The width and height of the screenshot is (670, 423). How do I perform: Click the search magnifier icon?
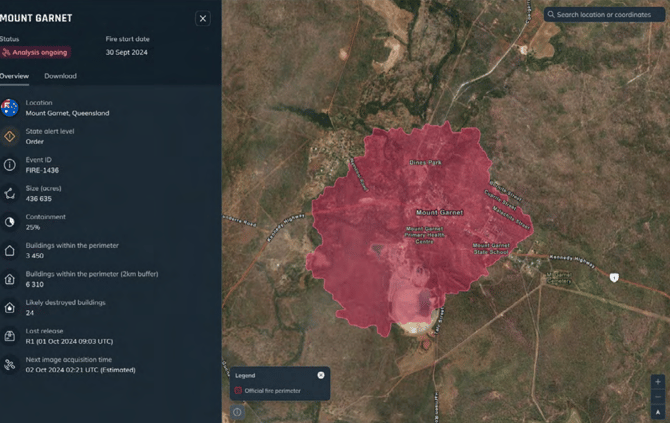[551, 15]
